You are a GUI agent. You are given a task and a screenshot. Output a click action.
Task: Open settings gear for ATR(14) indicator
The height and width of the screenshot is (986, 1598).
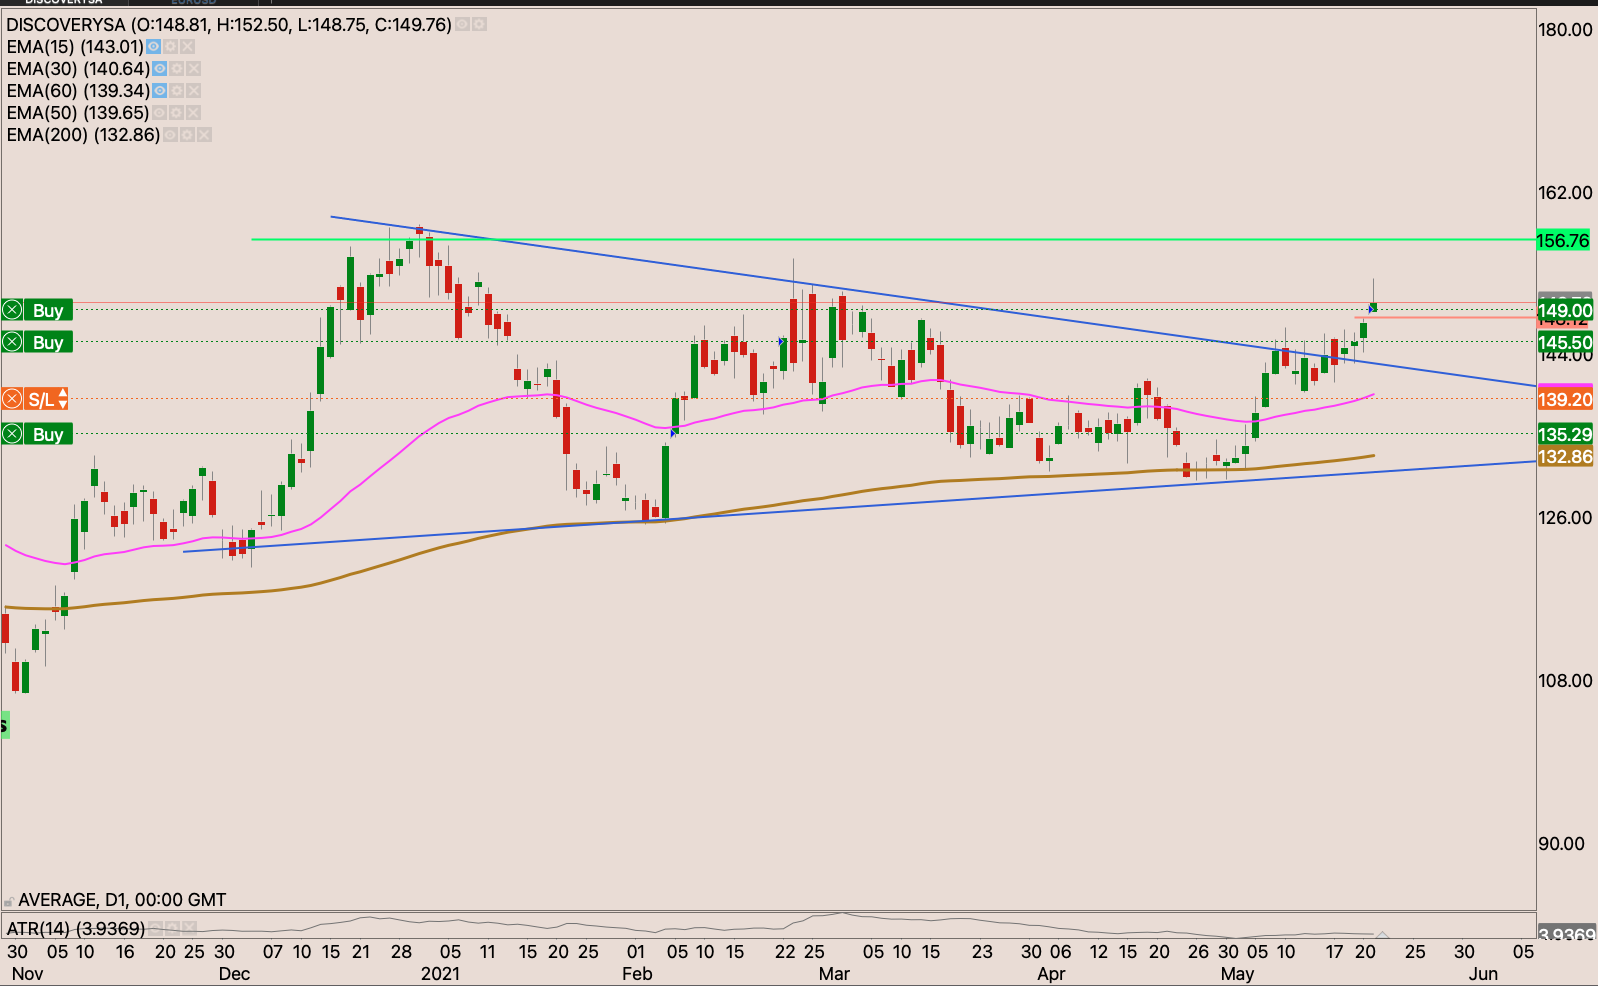tap(171, 929)
